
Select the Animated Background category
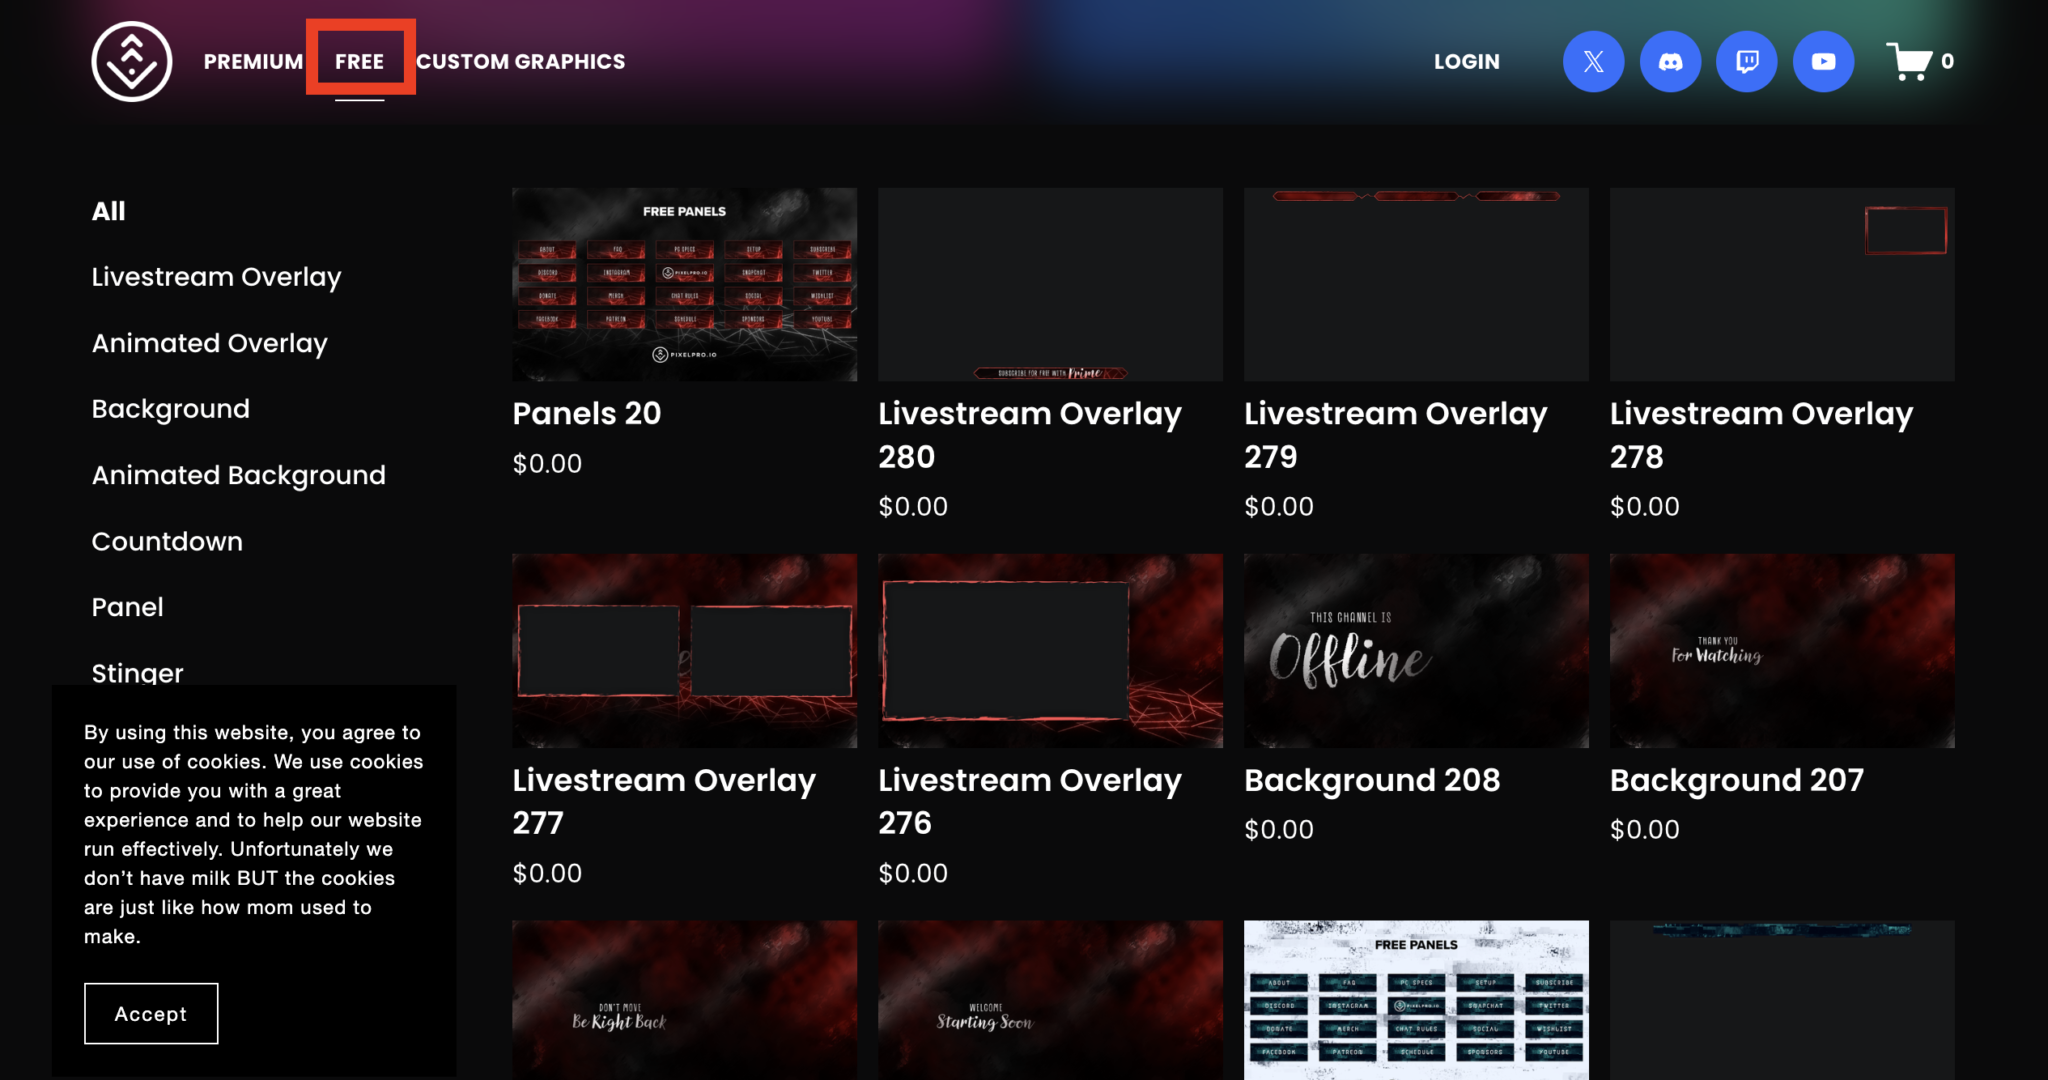pos(238,475)
